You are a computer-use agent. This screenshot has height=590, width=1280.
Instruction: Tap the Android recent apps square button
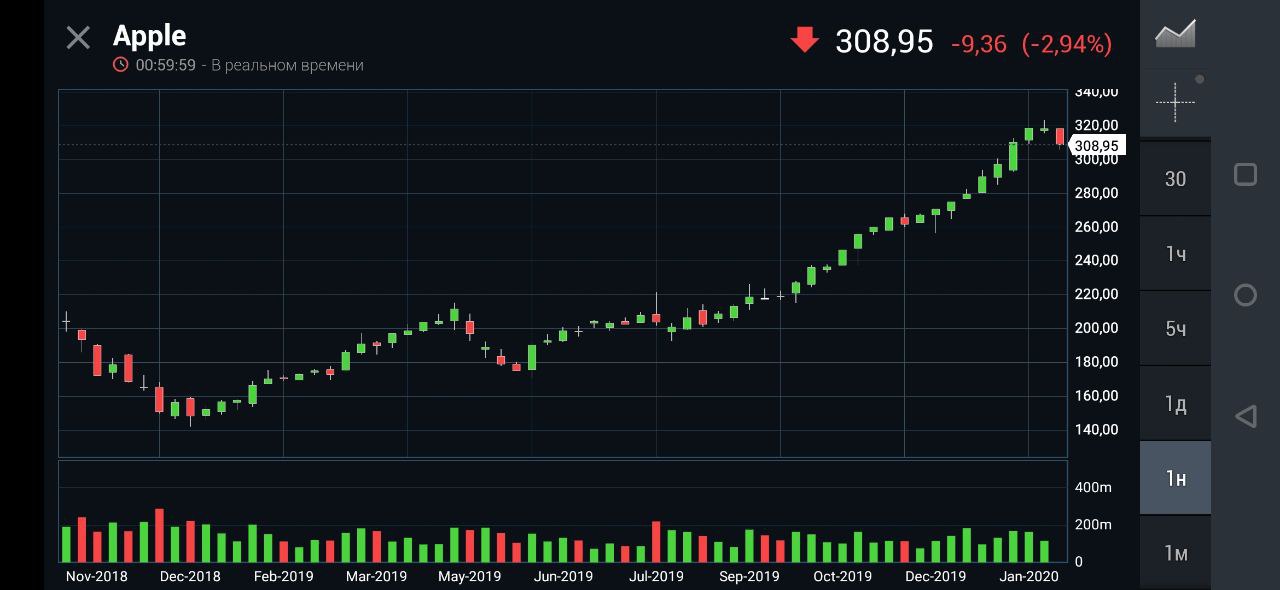pyautogui.click(x=1245, y=175)
